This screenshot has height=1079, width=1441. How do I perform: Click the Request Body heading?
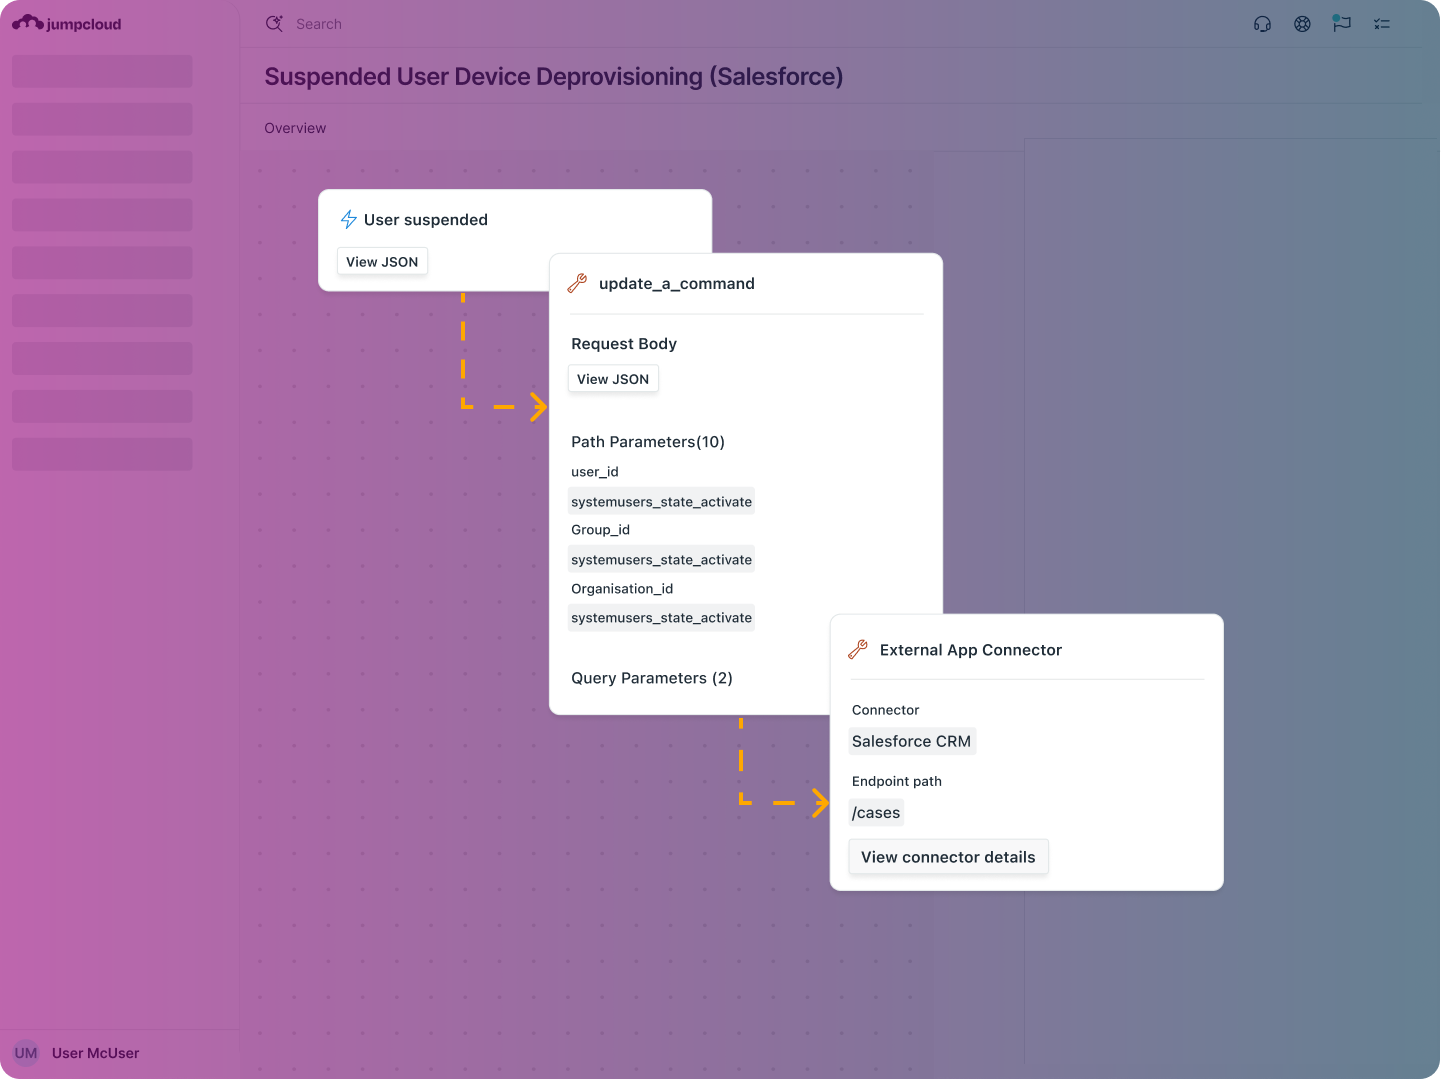[x=624, y=343]
